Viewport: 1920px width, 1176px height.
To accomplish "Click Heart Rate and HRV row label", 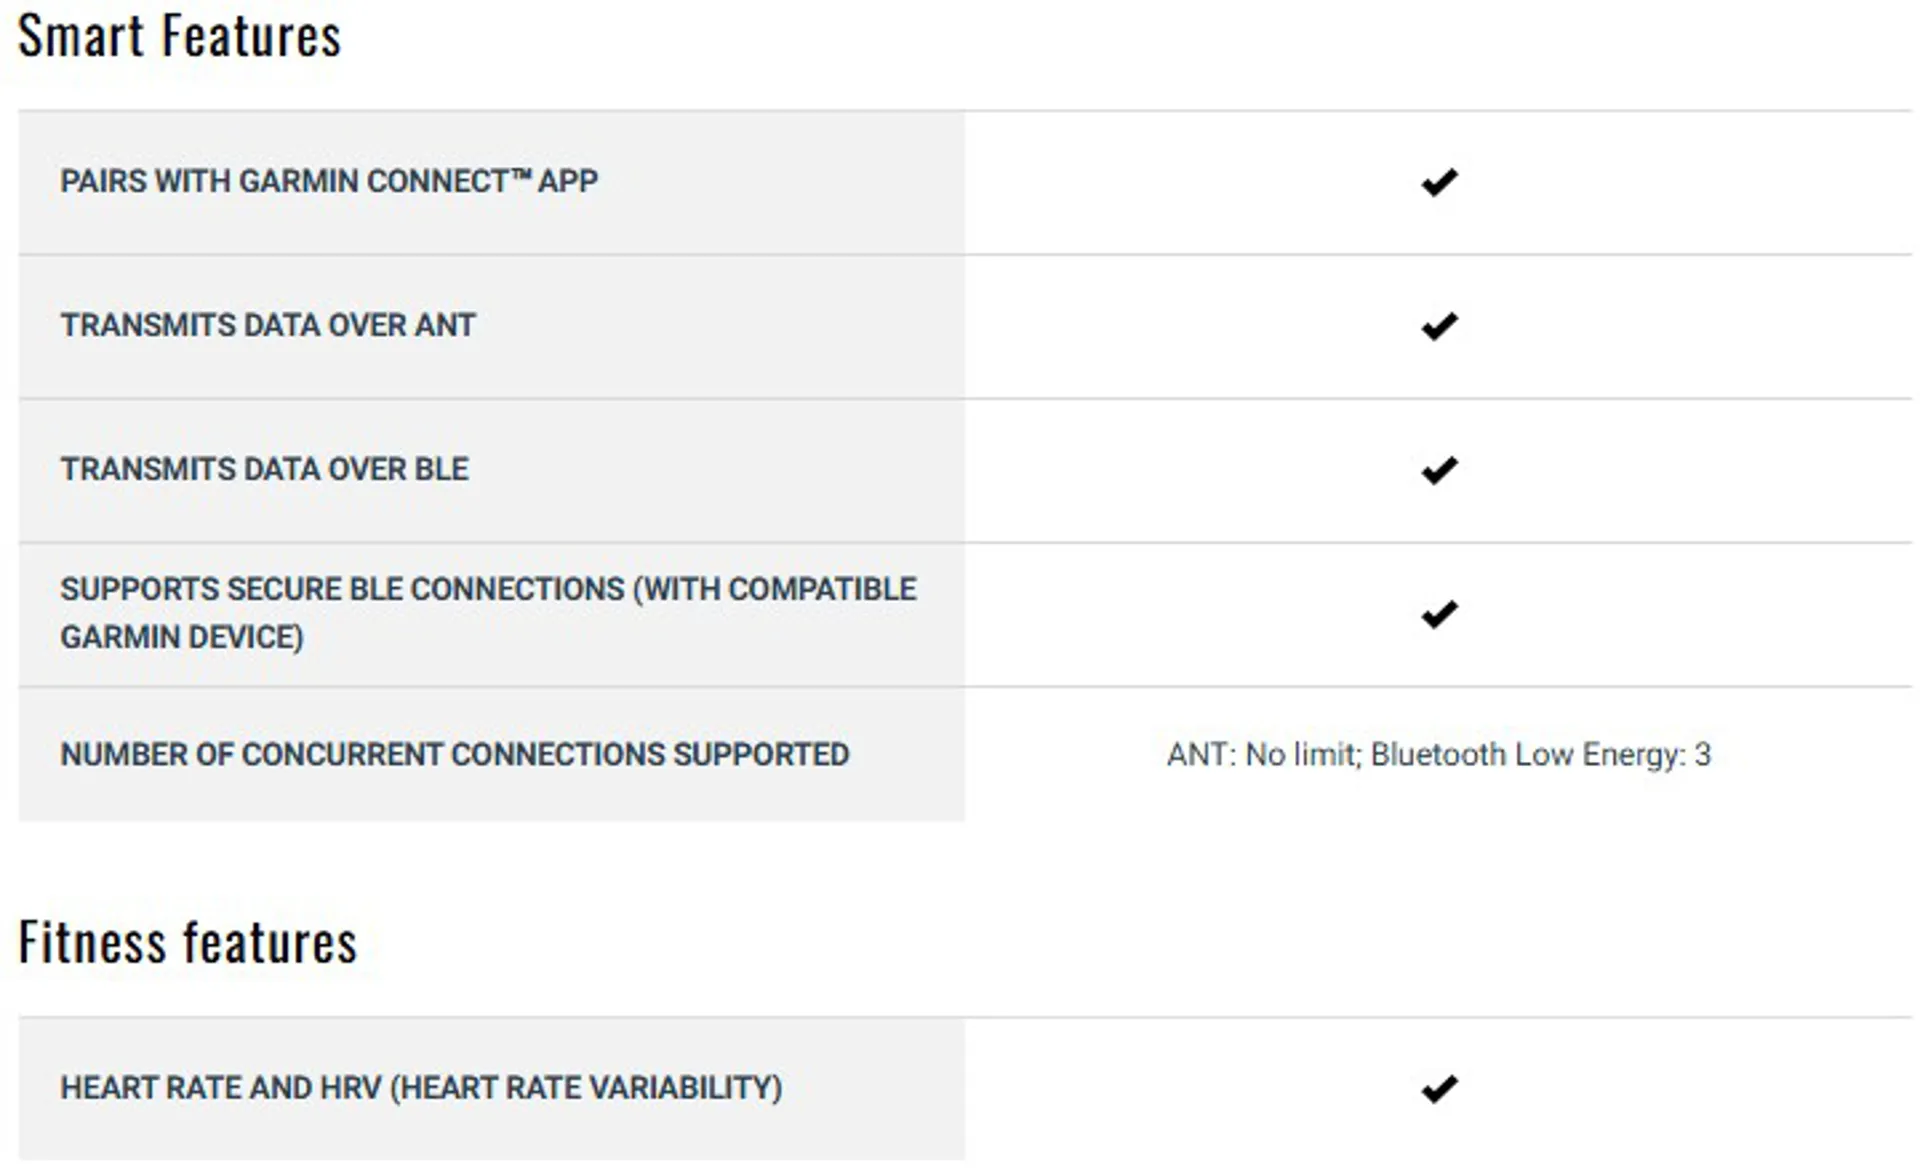I will [x=421, y=1088].
